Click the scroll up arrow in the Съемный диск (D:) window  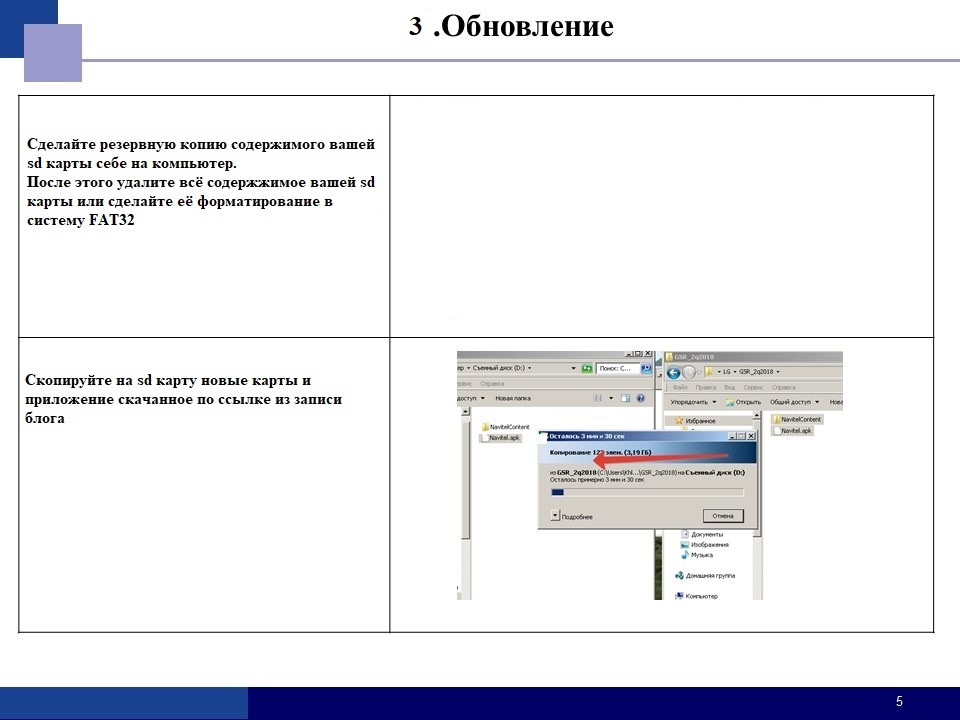(466, 412)
